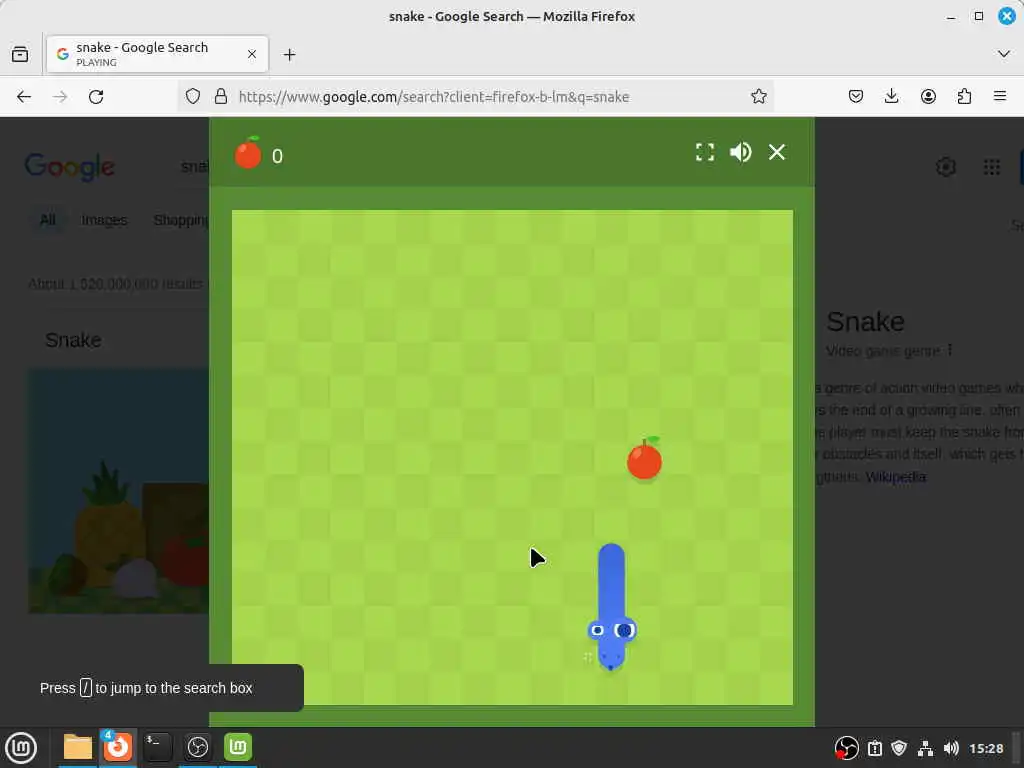This screenshot has width=1024, height=768.
Task: Save page to Pocket
Action: coord(856,97)
